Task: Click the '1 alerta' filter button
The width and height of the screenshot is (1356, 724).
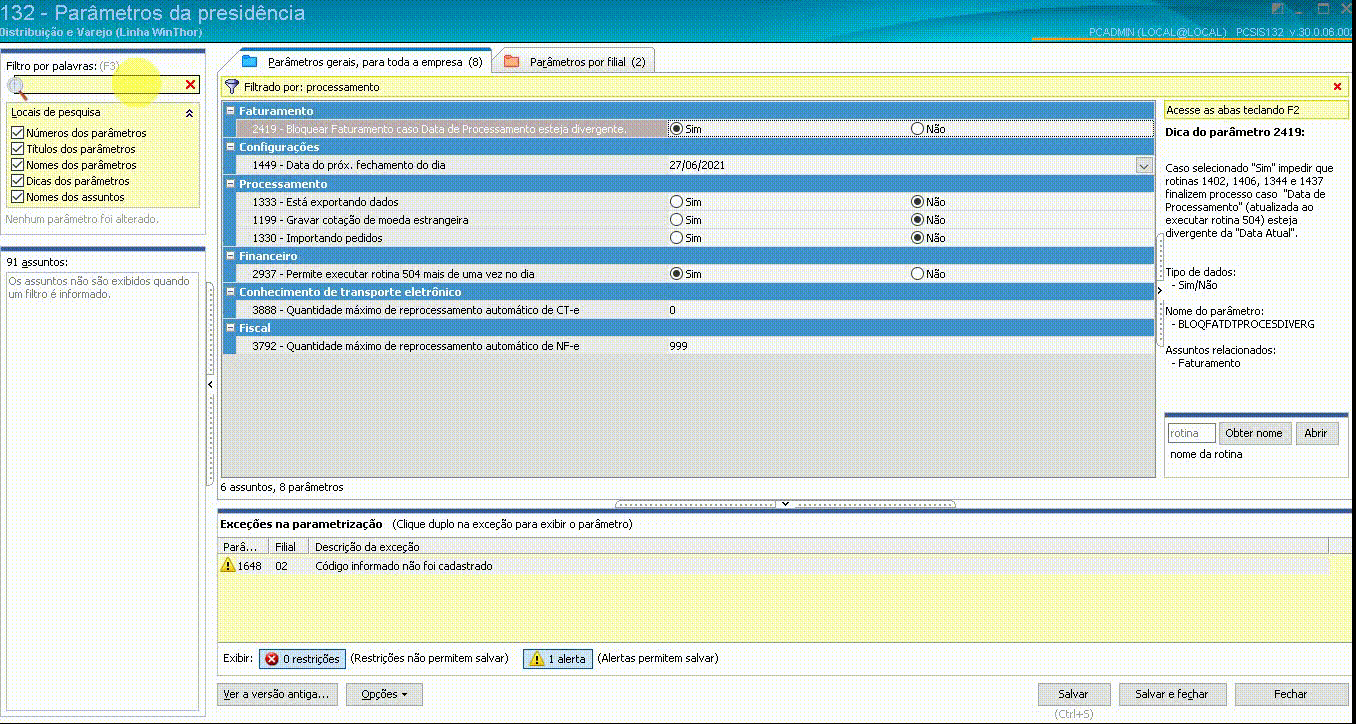Action: pos(557,659)
